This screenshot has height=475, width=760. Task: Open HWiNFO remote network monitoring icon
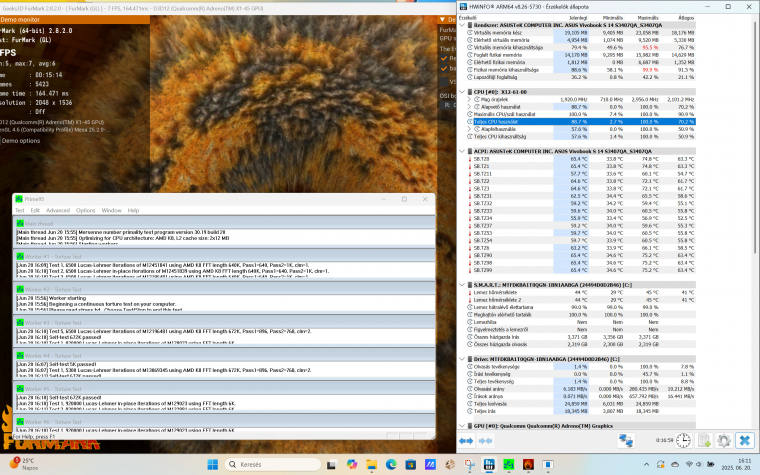[x=626, y=441]
